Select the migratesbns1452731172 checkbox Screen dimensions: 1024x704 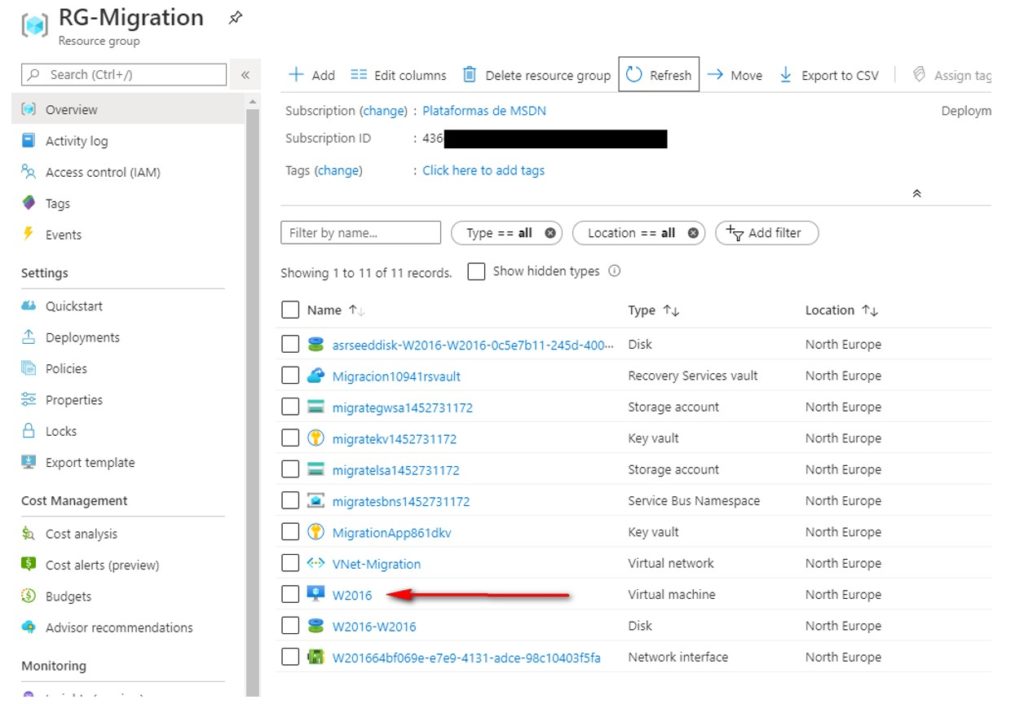pos(290,500)
